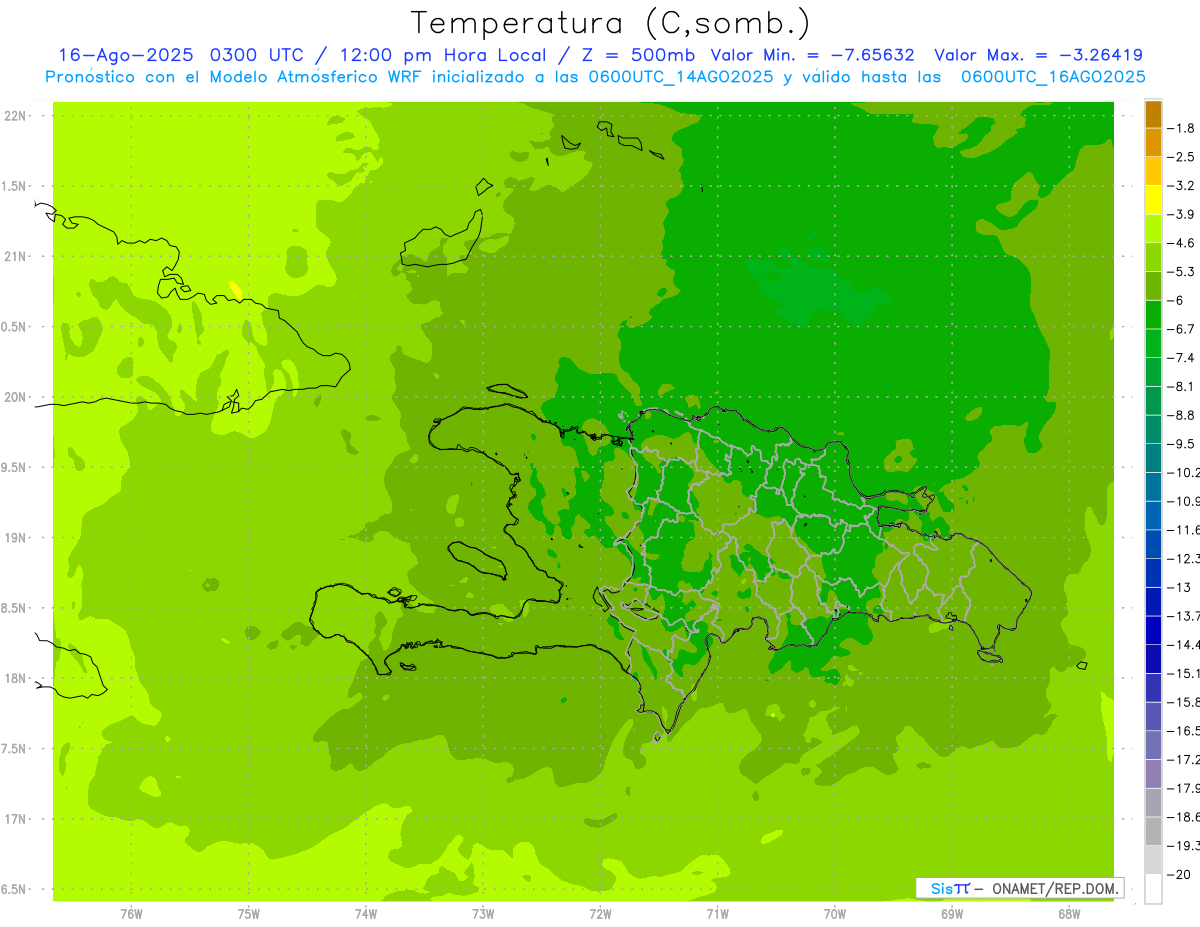Click the 68W longitude label
Screen dimensions: 1200x927
1068,913
